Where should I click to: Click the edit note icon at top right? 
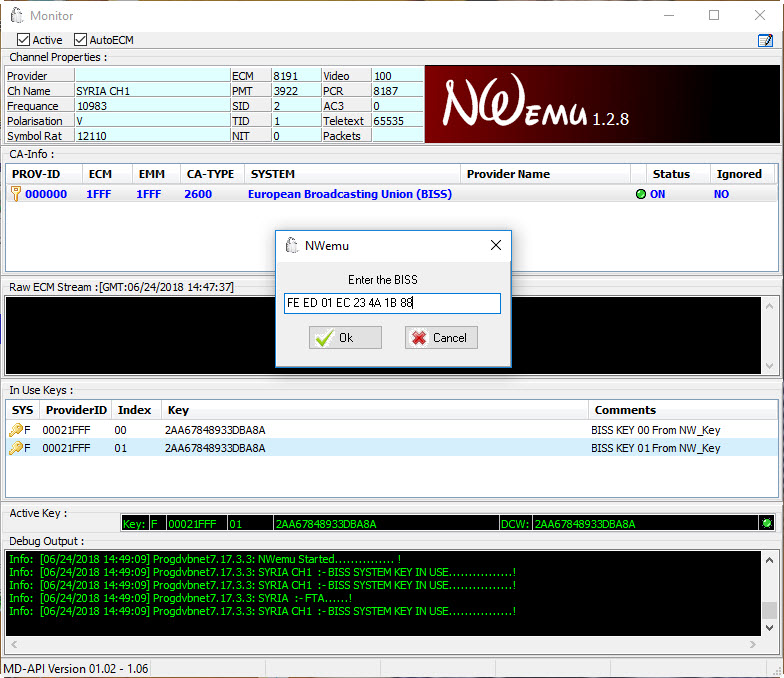pos(765,40)
